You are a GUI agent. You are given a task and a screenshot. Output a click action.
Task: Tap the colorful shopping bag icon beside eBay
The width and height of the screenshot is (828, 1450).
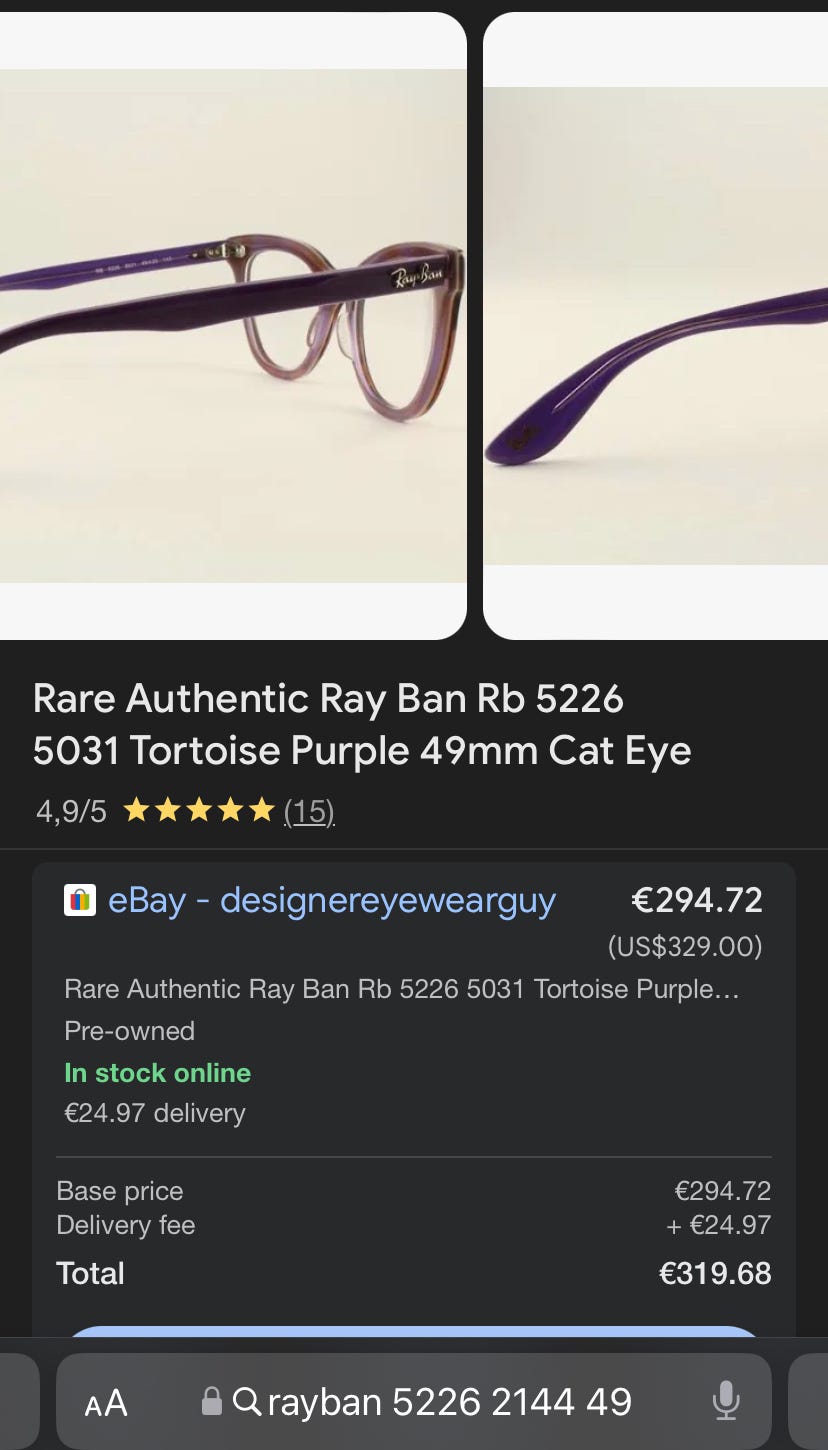(x=80, y=900)
